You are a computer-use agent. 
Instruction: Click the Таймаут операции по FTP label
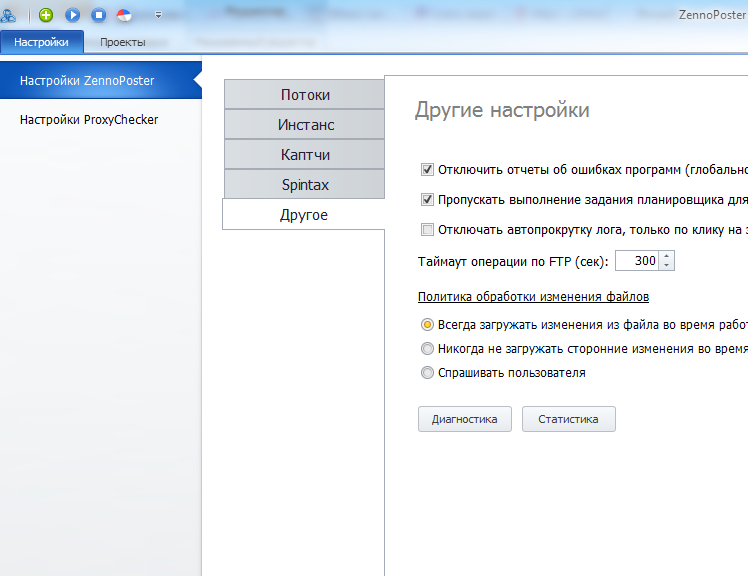click(x=513, y=262)
